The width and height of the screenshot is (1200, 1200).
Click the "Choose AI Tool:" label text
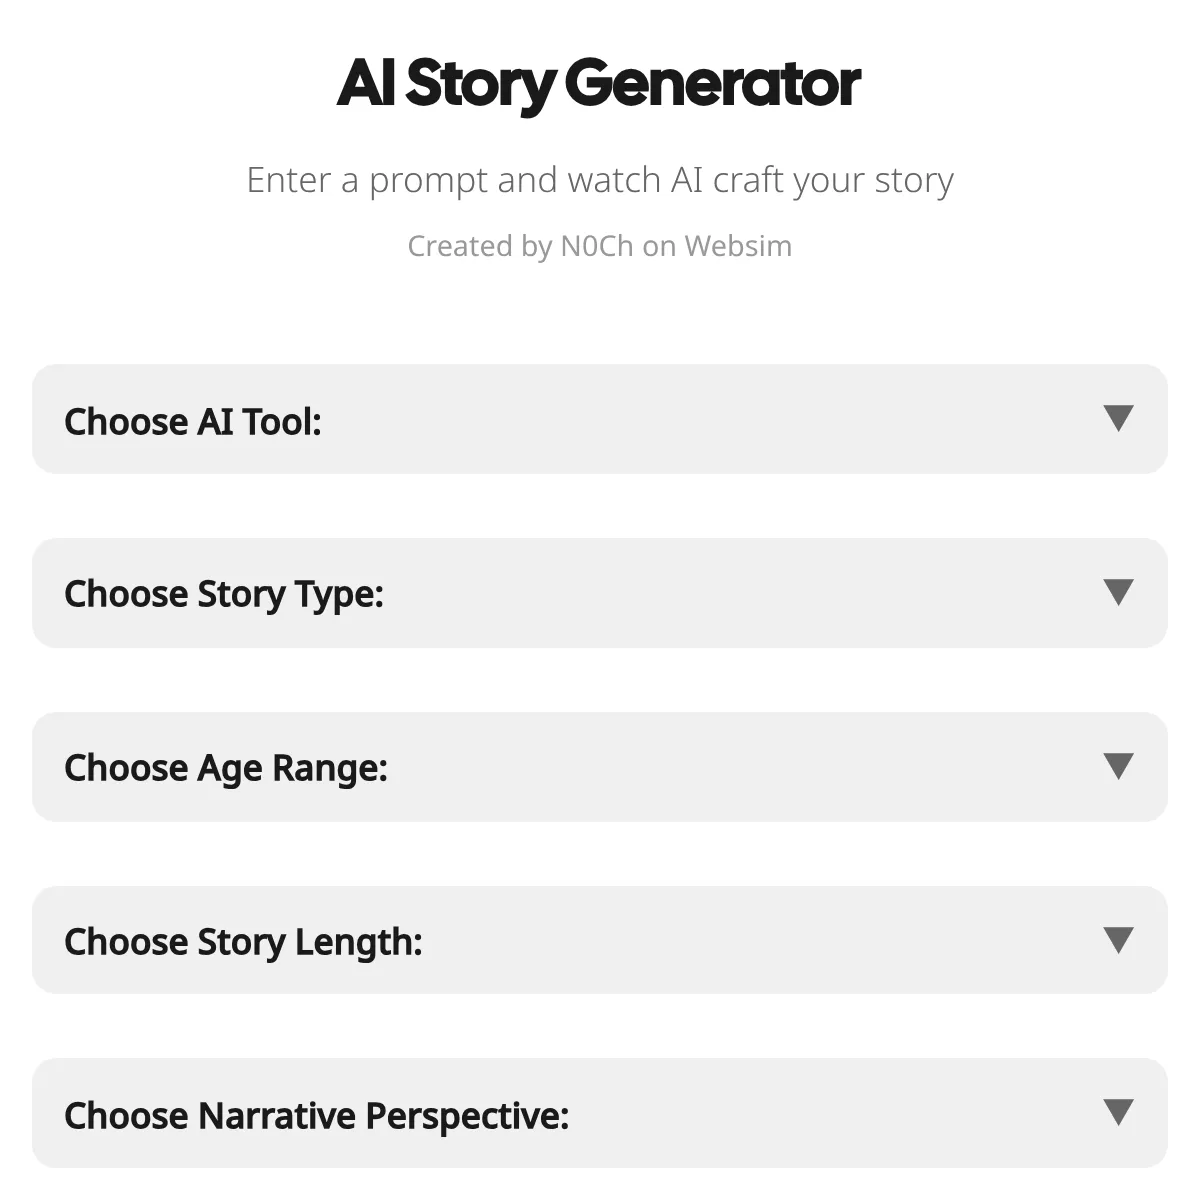[193, 422]
